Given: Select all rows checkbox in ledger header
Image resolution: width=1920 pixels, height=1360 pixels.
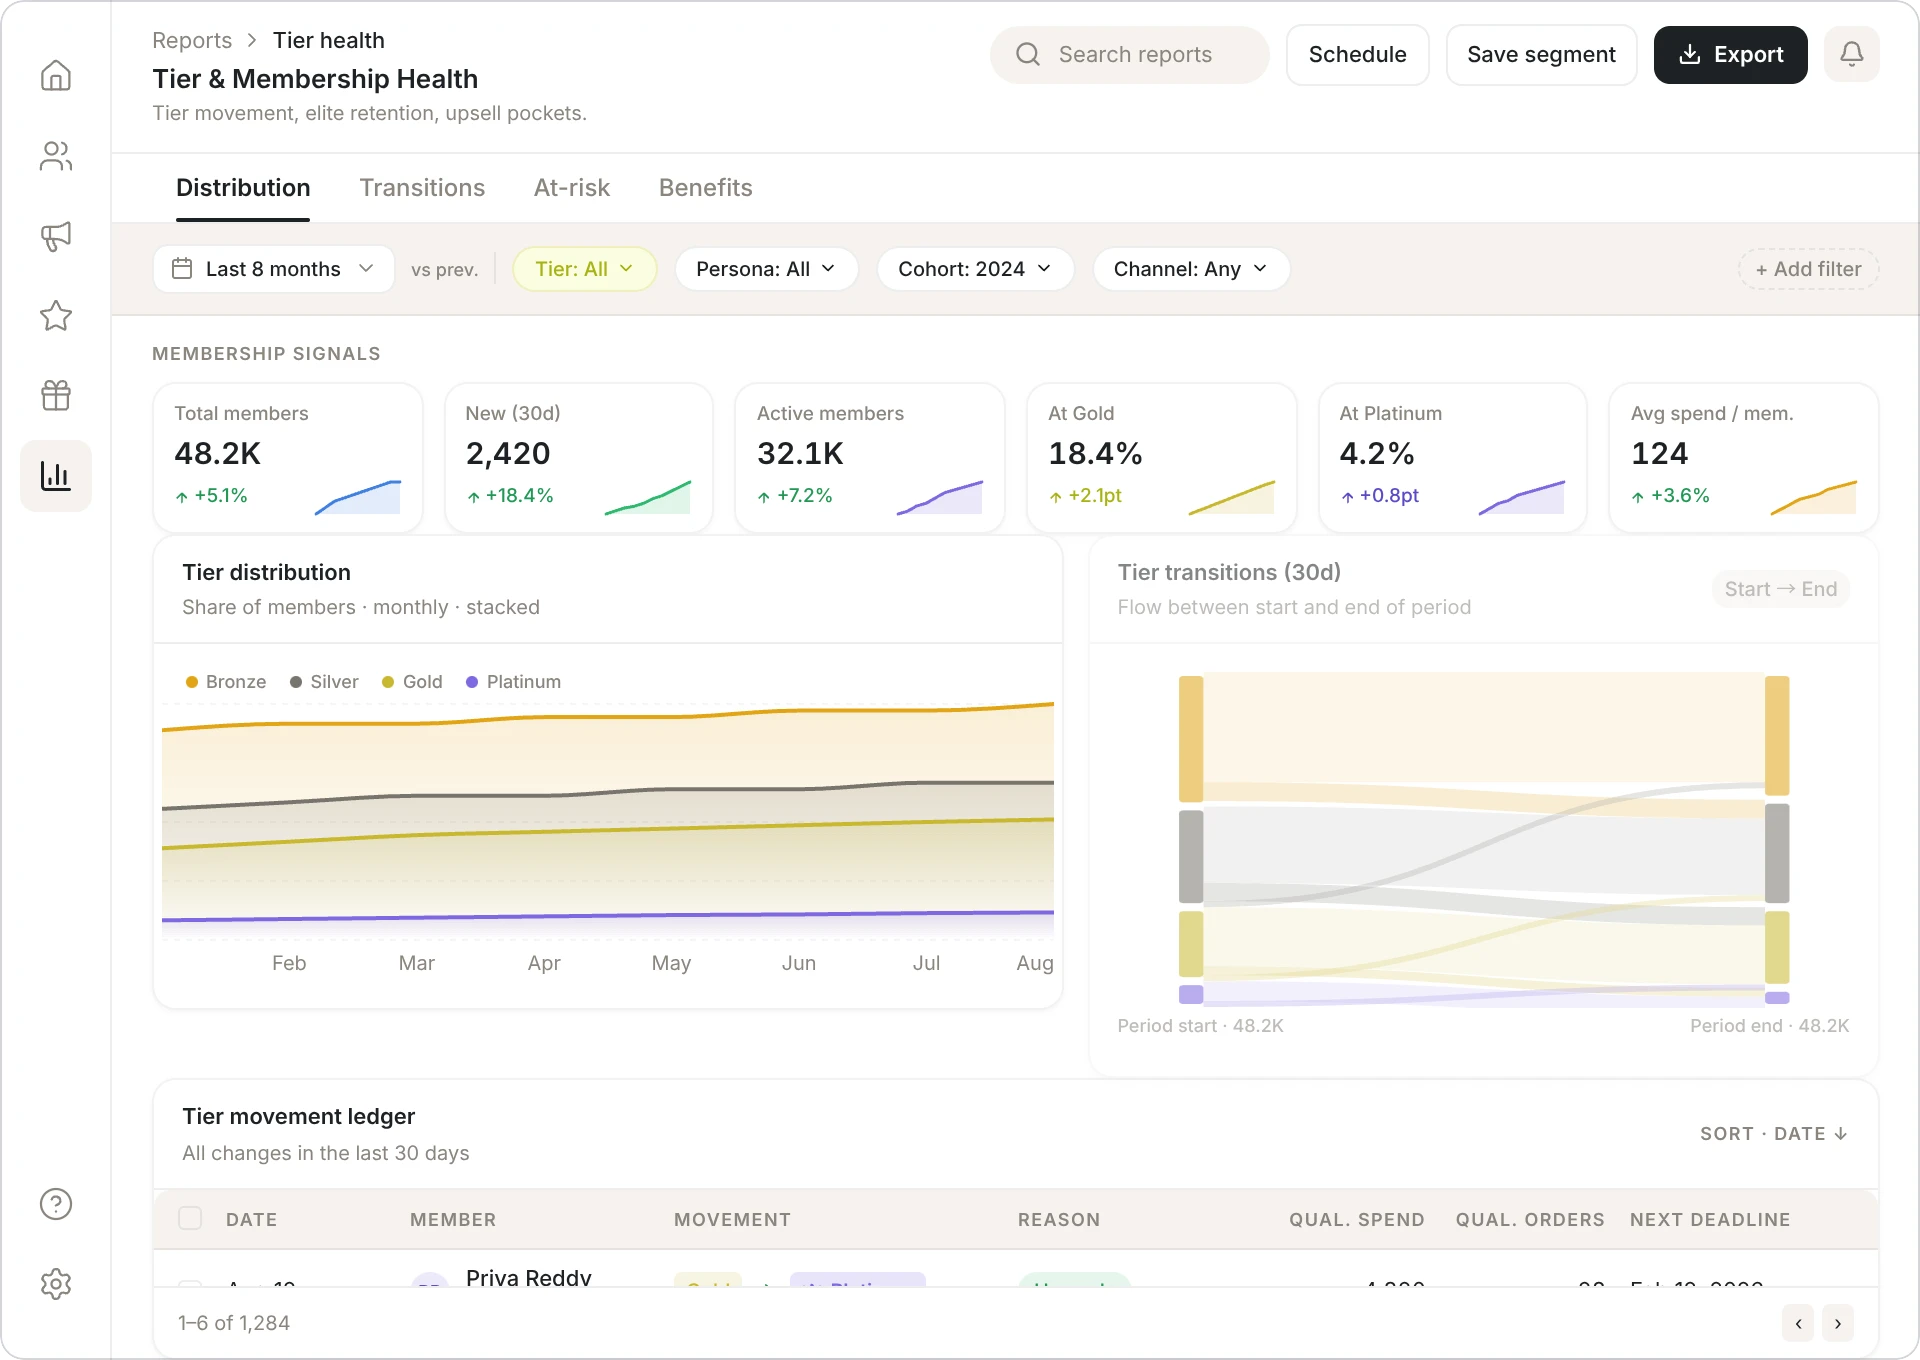Looking at the screenshot, I should [190, 1218].
